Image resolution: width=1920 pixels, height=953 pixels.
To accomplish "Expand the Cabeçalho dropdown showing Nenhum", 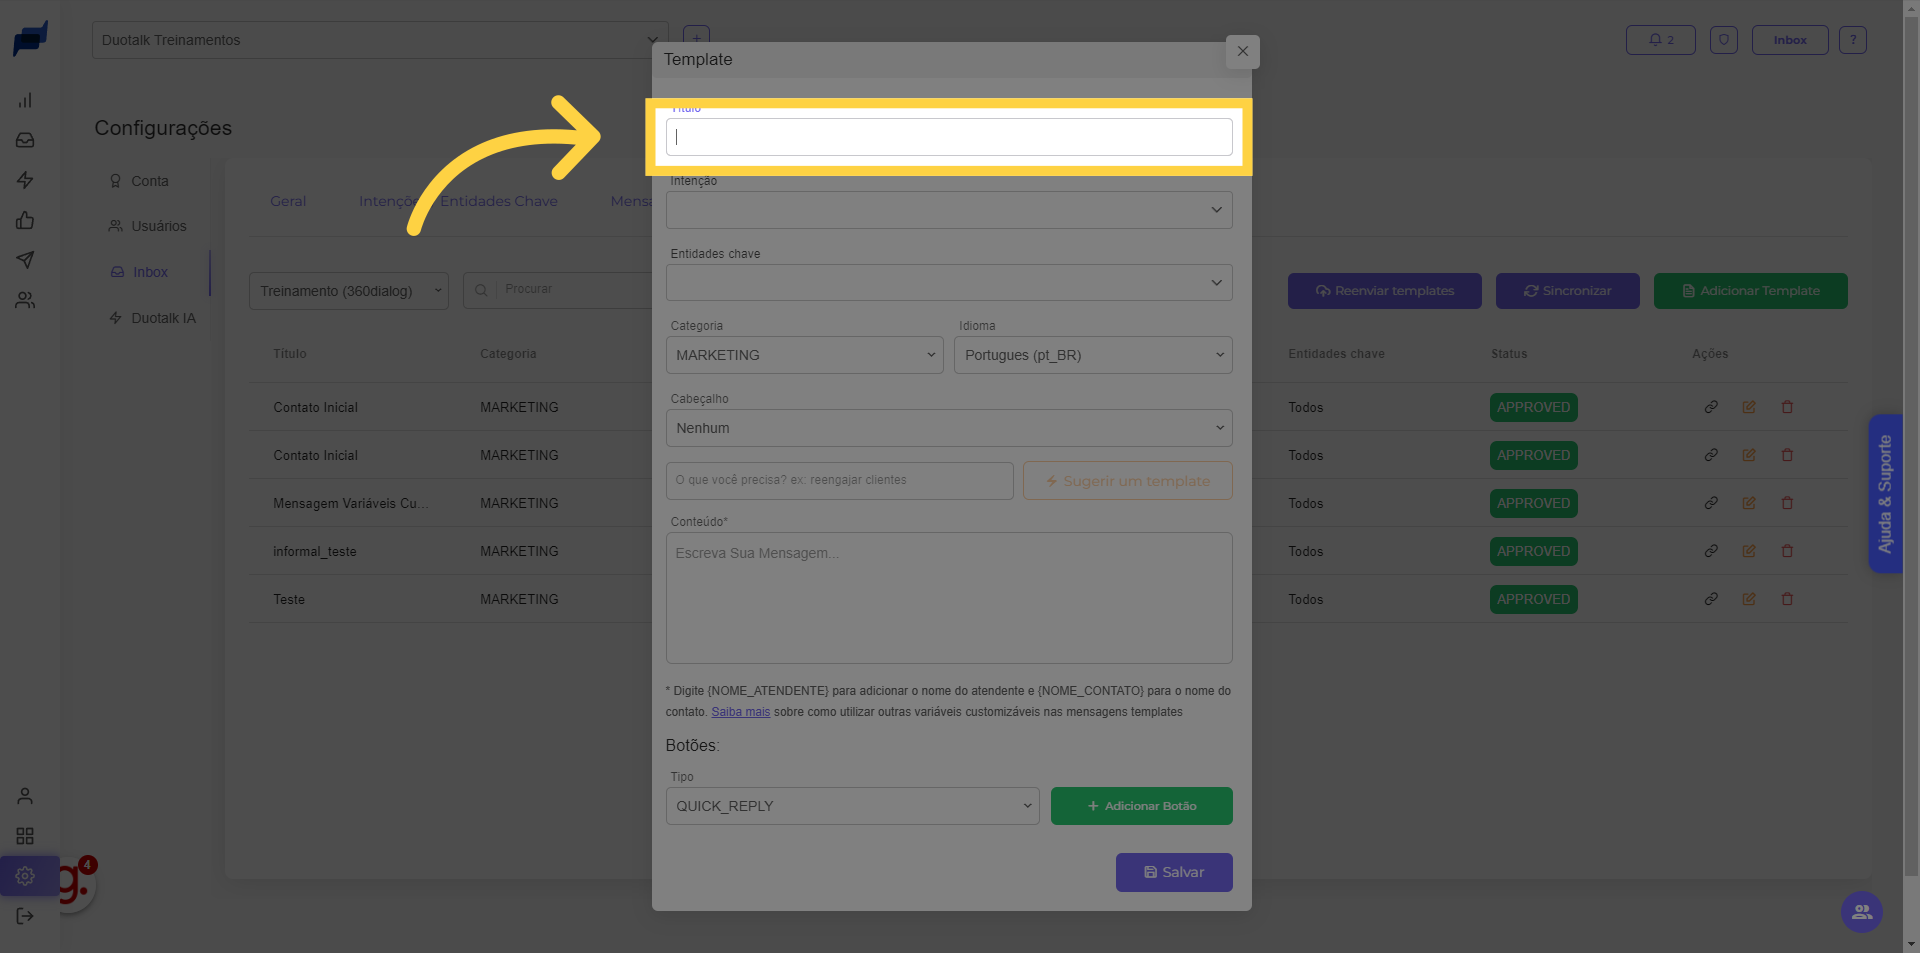I will tap(948, 428).
